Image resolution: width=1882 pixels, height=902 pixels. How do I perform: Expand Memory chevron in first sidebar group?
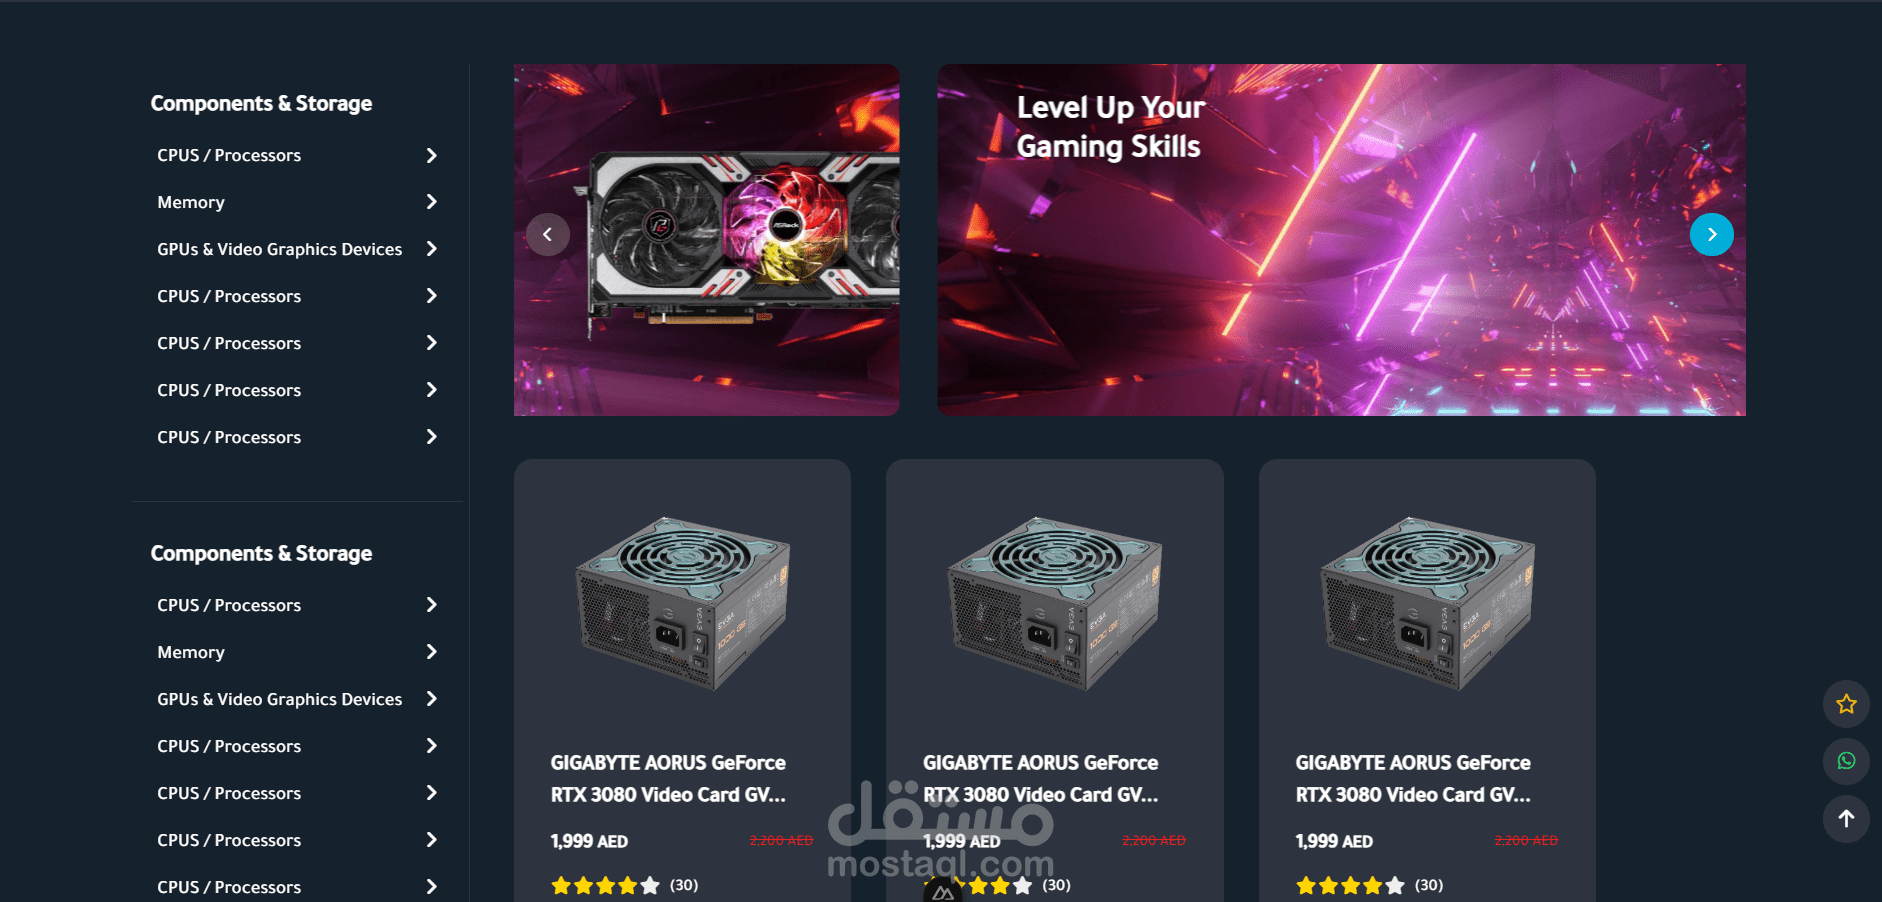pos(432,202)
